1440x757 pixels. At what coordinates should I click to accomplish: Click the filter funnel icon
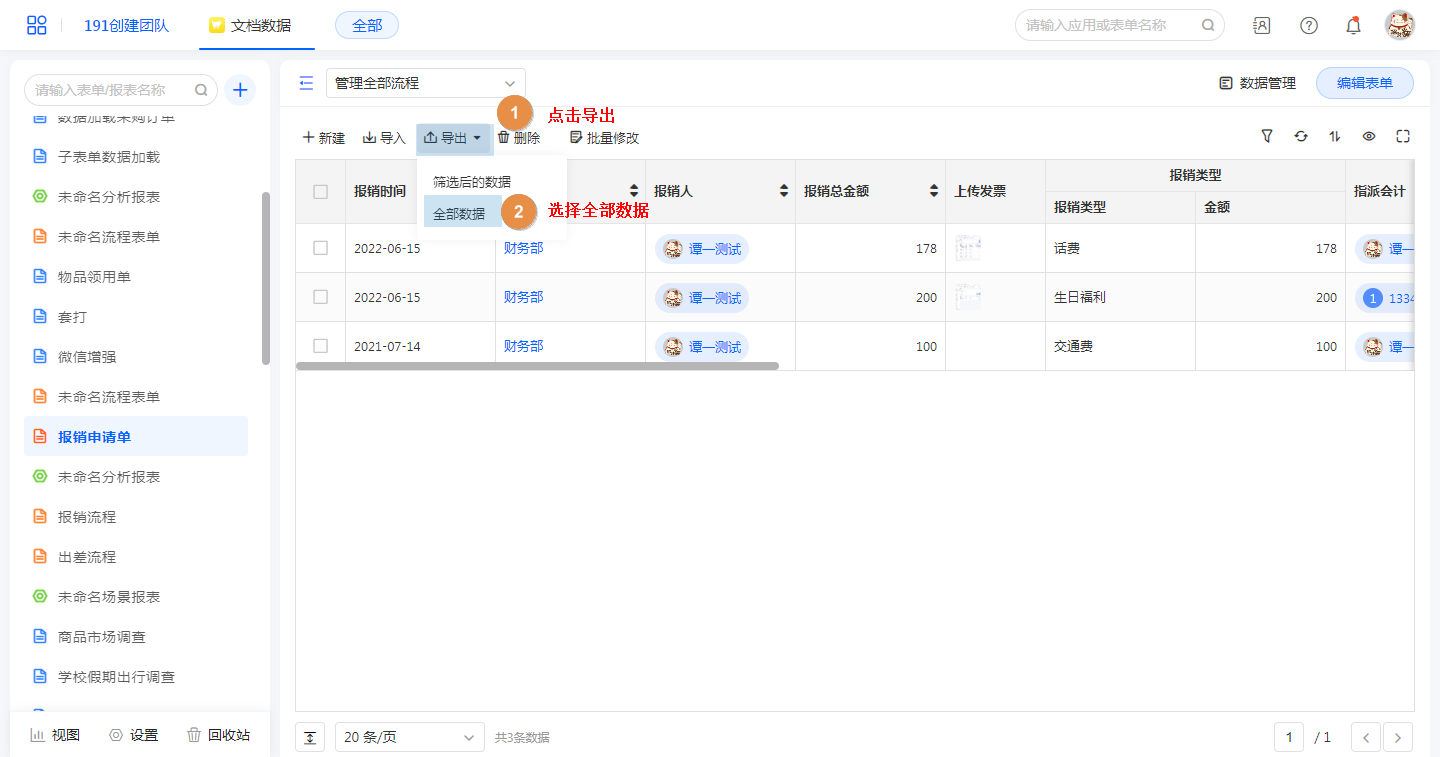1267,136
